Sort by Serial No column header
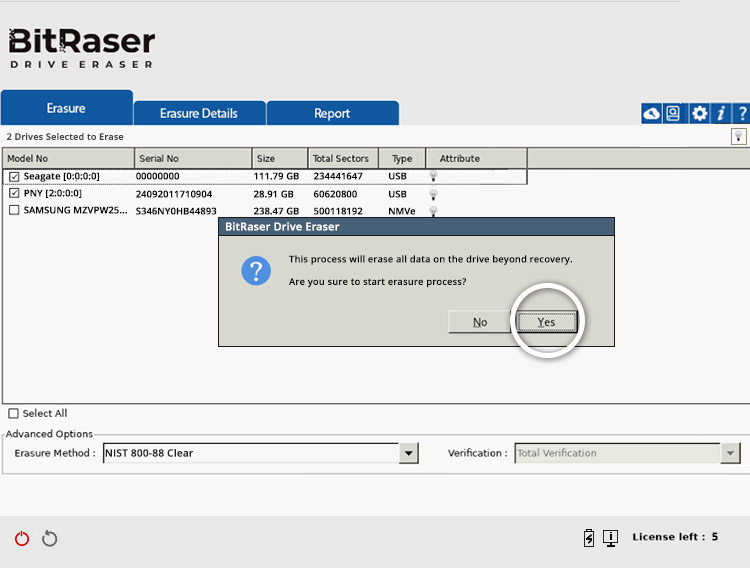The height and width of the screenshot is (568, 750). (193, 158)
